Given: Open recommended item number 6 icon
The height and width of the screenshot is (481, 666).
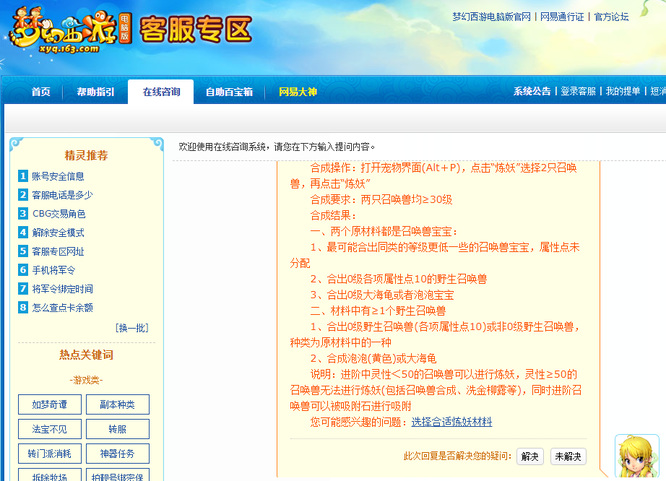Looking at the screenshot, I should (23, 270).
